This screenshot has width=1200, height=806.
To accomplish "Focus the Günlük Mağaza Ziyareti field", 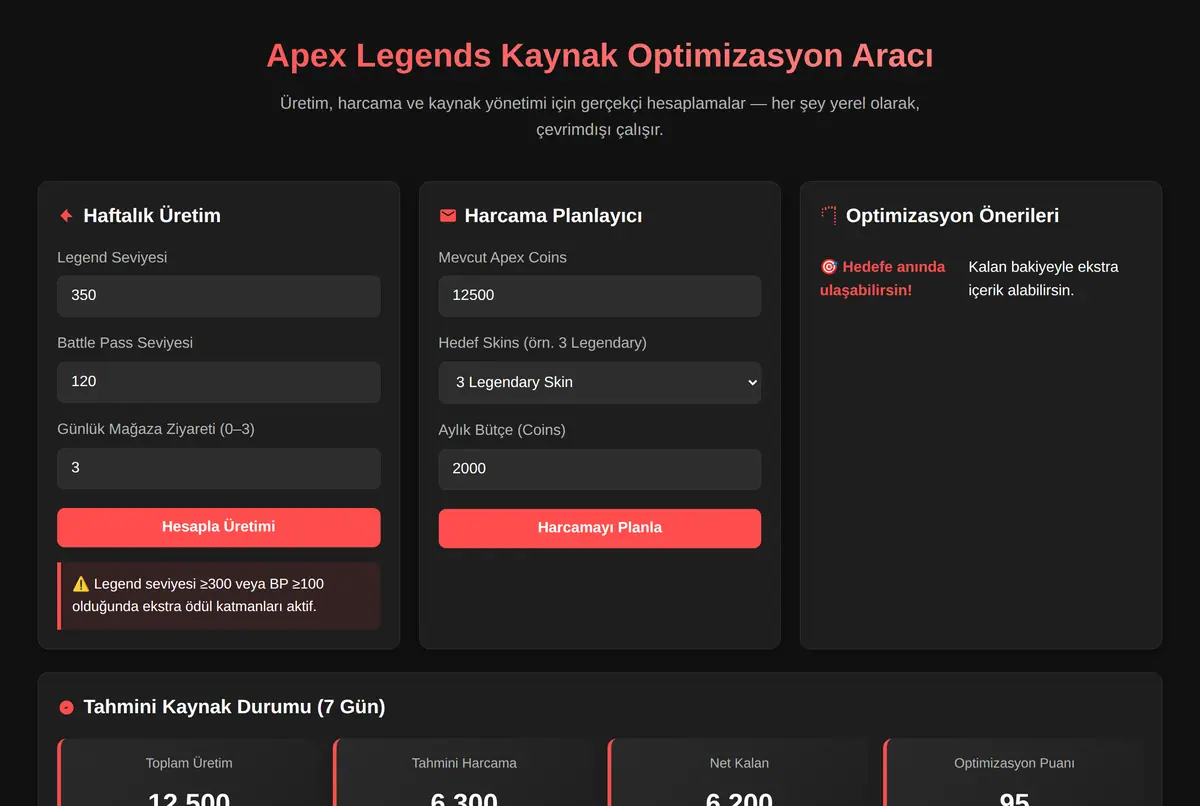I will pyautogui.click(x=219, y=468).
